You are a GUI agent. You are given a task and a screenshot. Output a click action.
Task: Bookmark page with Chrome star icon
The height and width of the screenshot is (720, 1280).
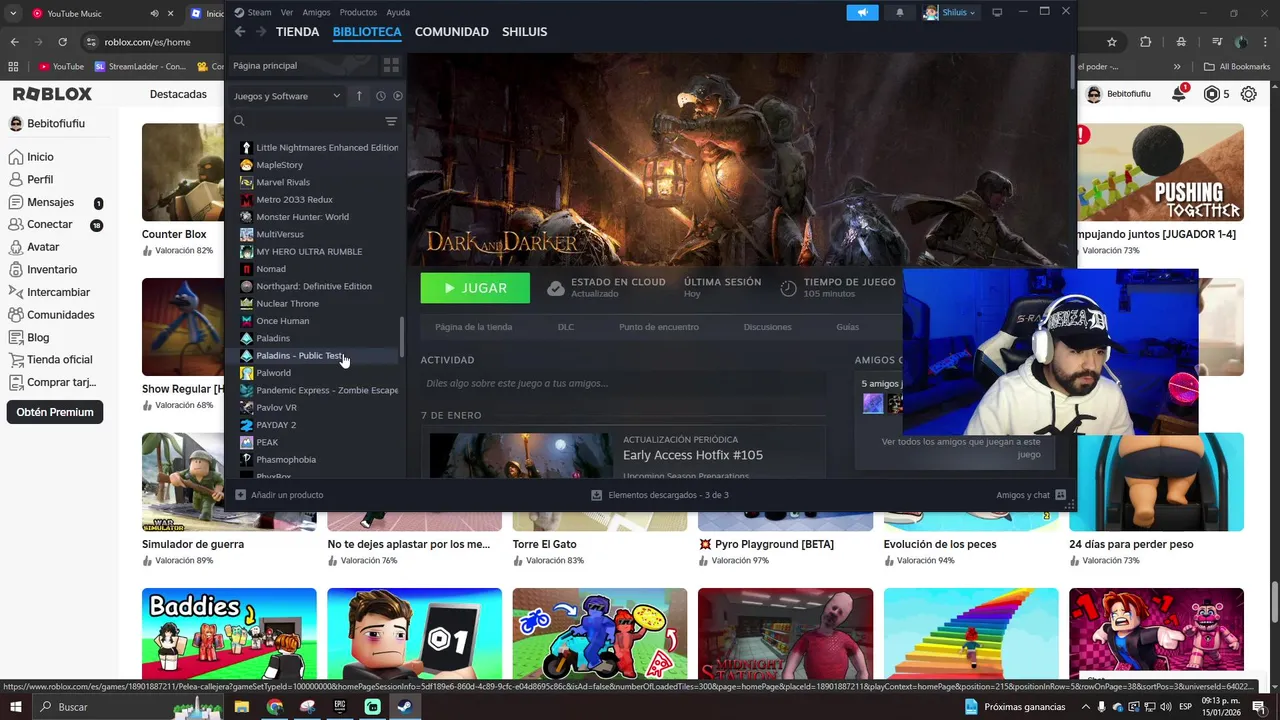click(x=1112, y=42)
